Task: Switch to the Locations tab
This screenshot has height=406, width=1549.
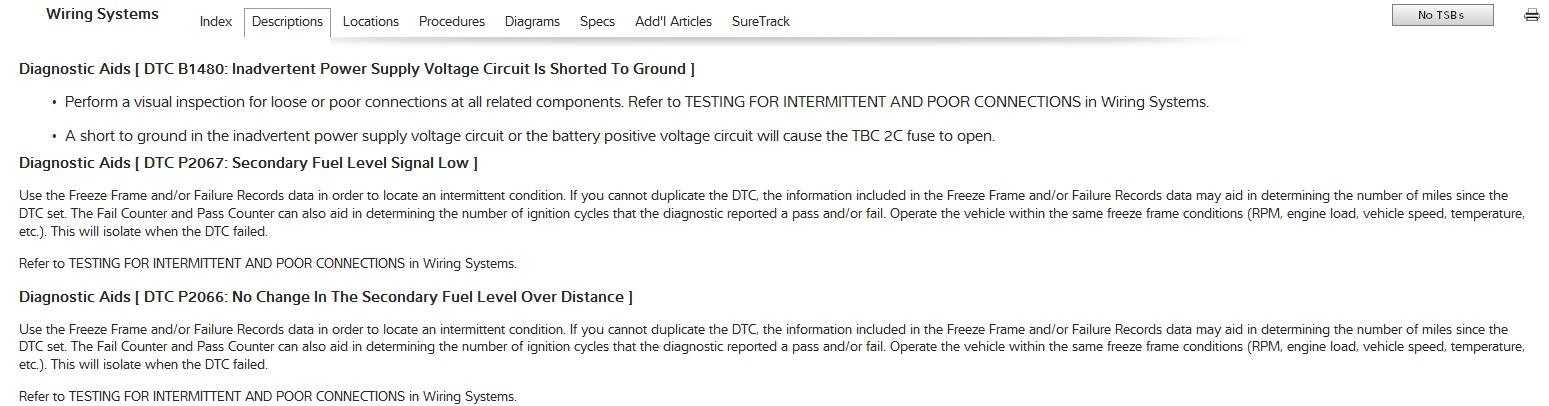Action: [370, 21]
